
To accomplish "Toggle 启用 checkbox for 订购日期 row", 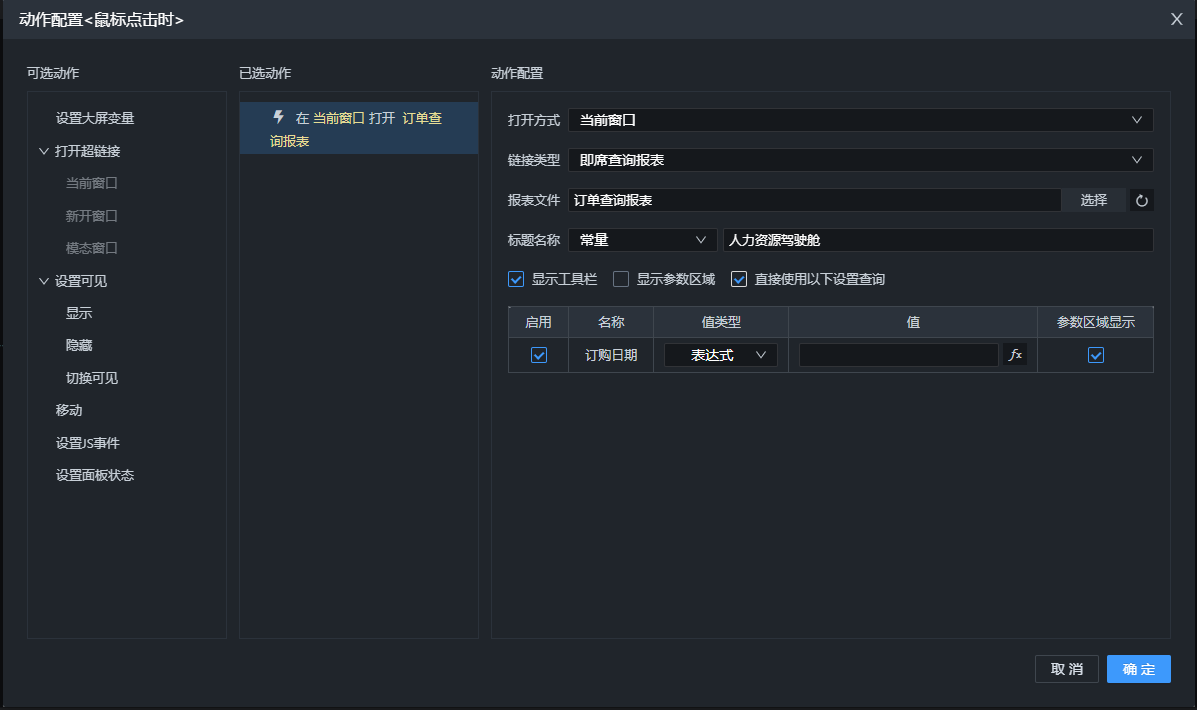I will point(538,355).
